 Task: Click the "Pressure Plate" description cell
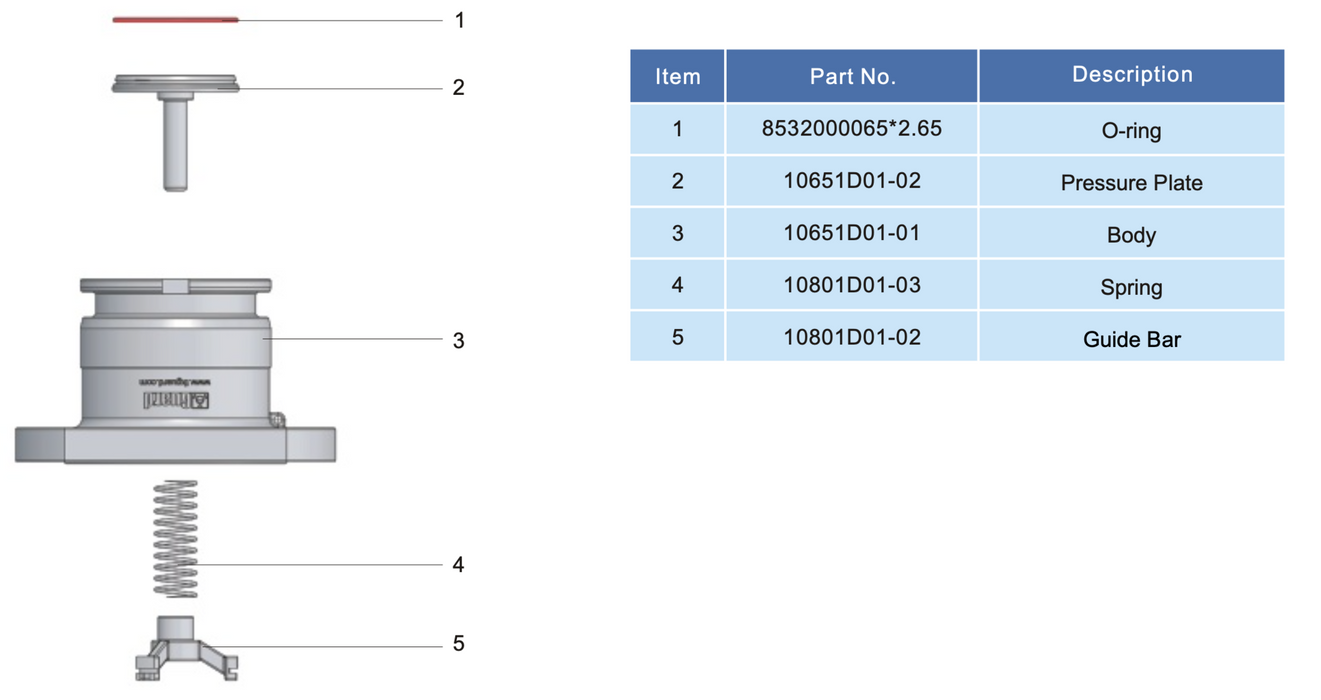tap(1131, 183)
